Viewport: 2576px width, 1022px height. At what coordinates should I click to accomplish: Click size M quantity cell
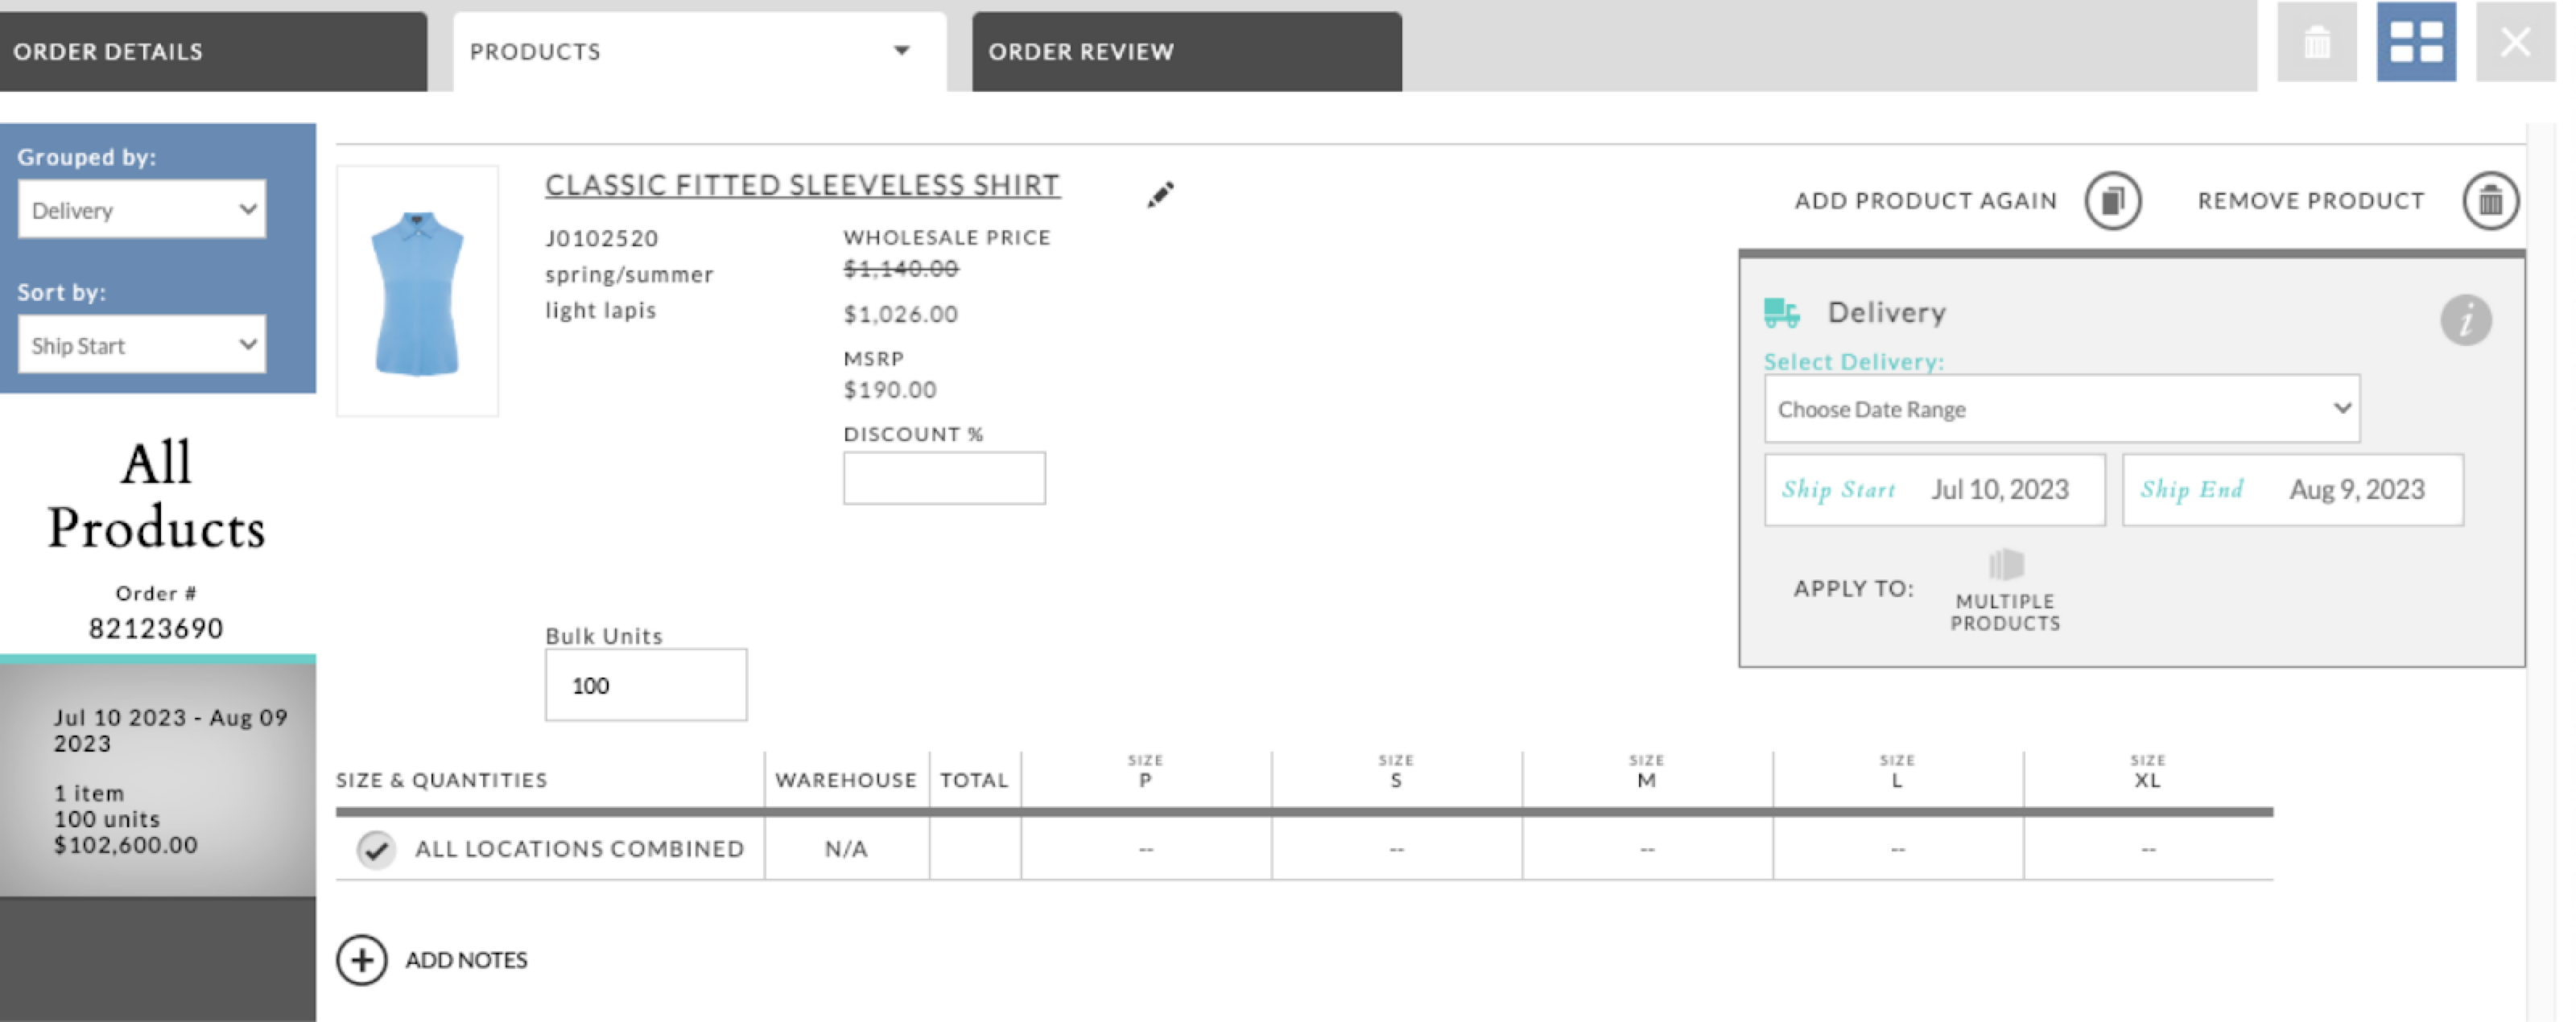click(1647, 849)
